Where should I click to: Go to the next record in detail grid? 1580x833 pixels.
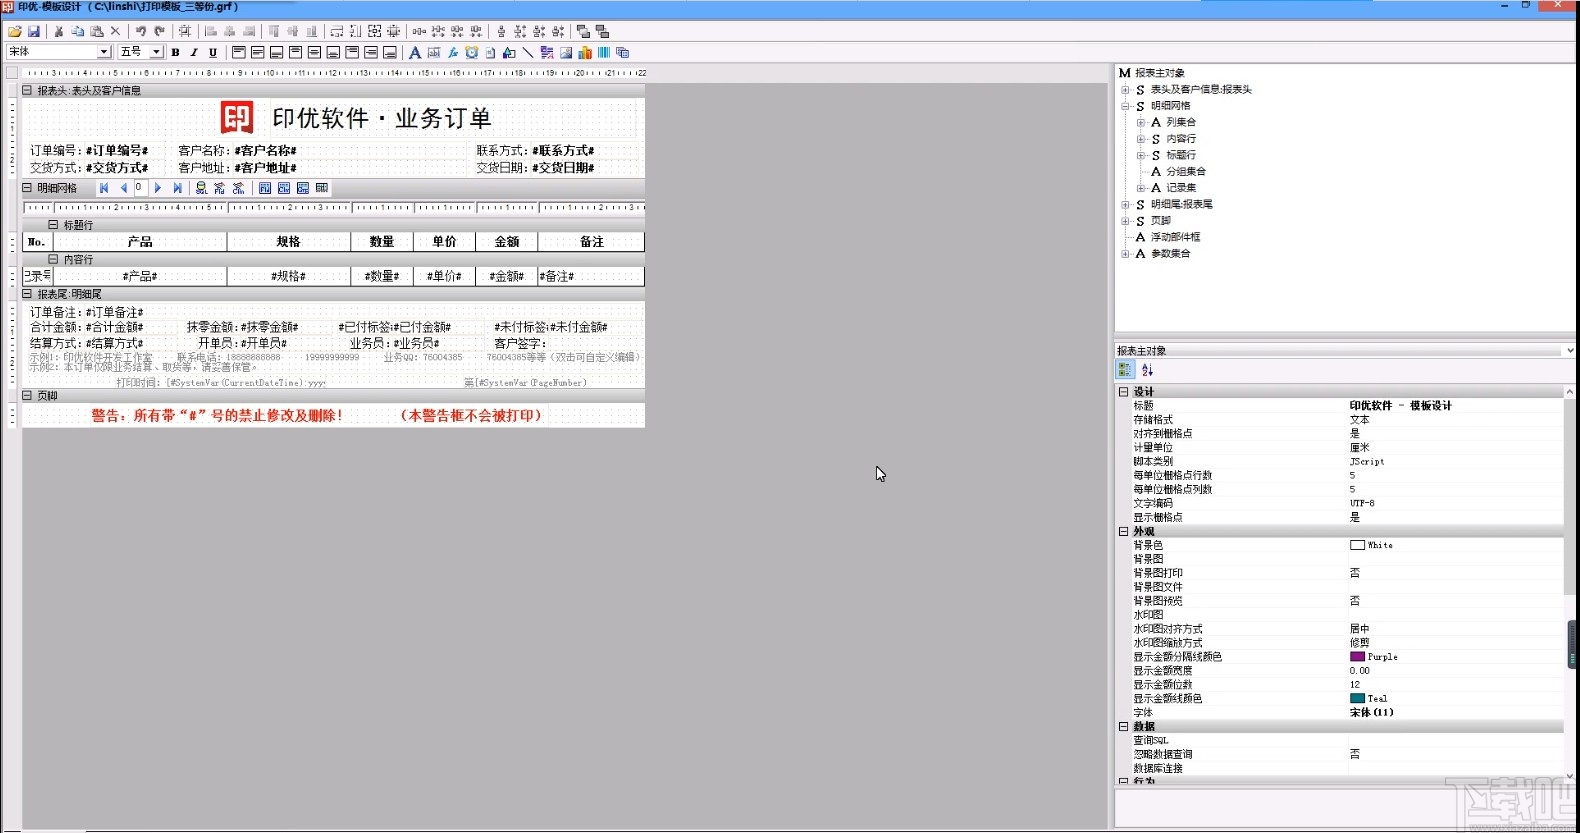pos(158,188)
